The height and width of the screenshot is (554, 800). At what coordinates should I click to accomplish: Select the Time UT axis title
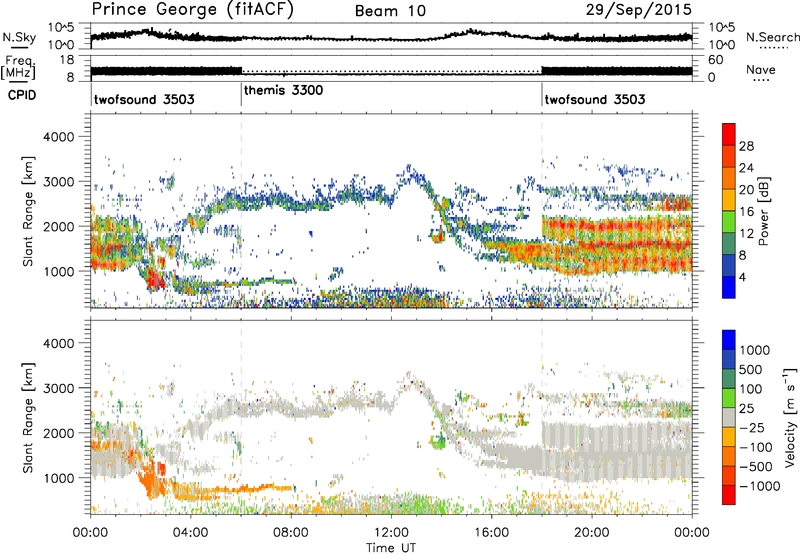click(x=390, y=547)
